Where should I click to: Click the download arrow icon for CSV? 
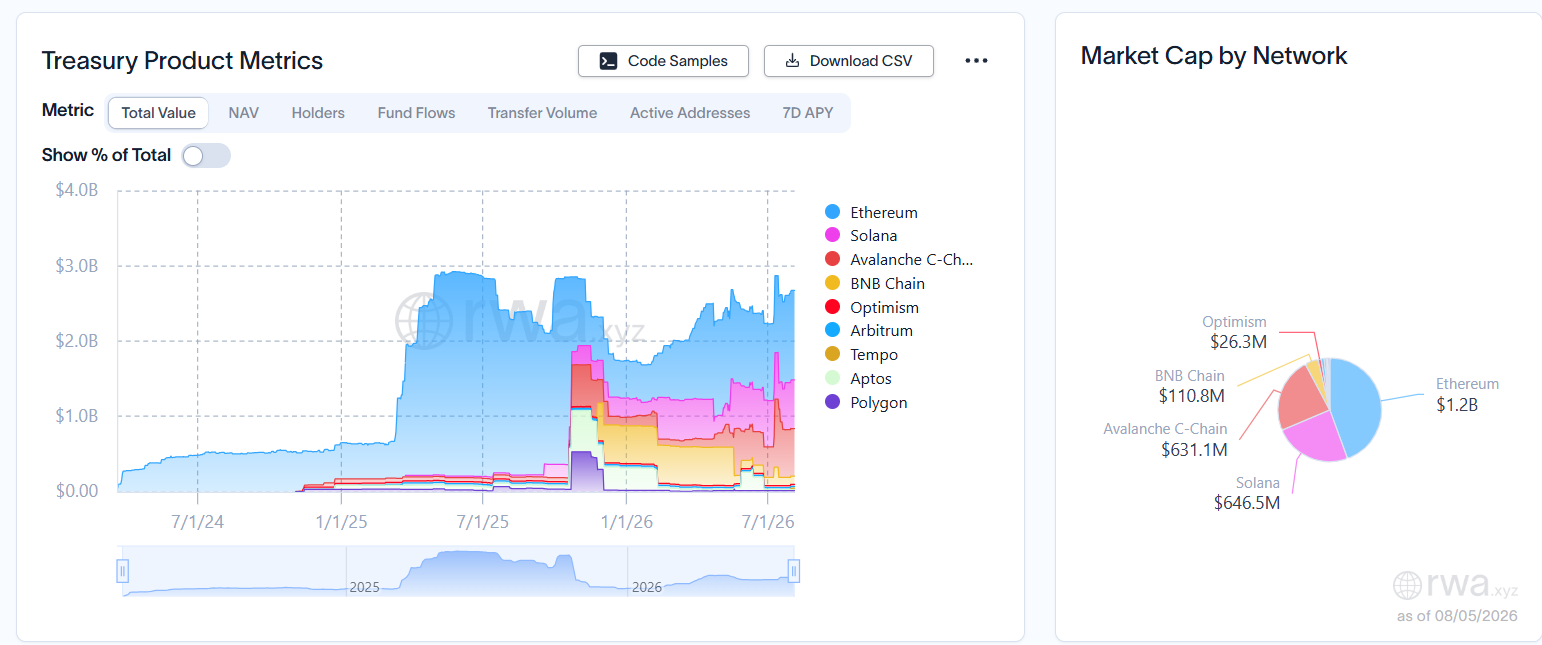792,61
